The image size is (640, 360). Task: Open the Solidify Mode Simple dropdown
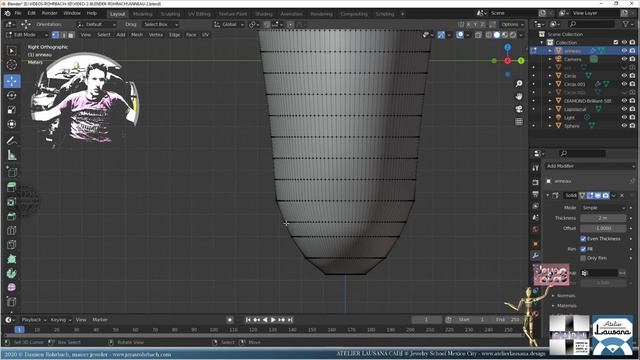tap(603, 208)
